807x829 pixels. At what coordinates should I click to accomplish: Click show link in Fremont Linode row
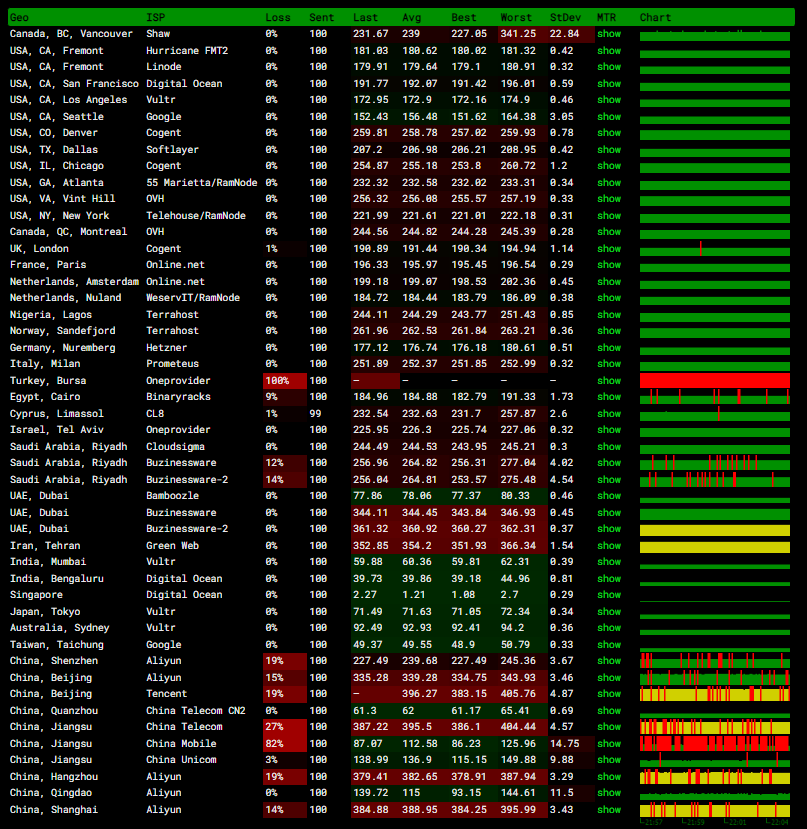tap(609, 67)
